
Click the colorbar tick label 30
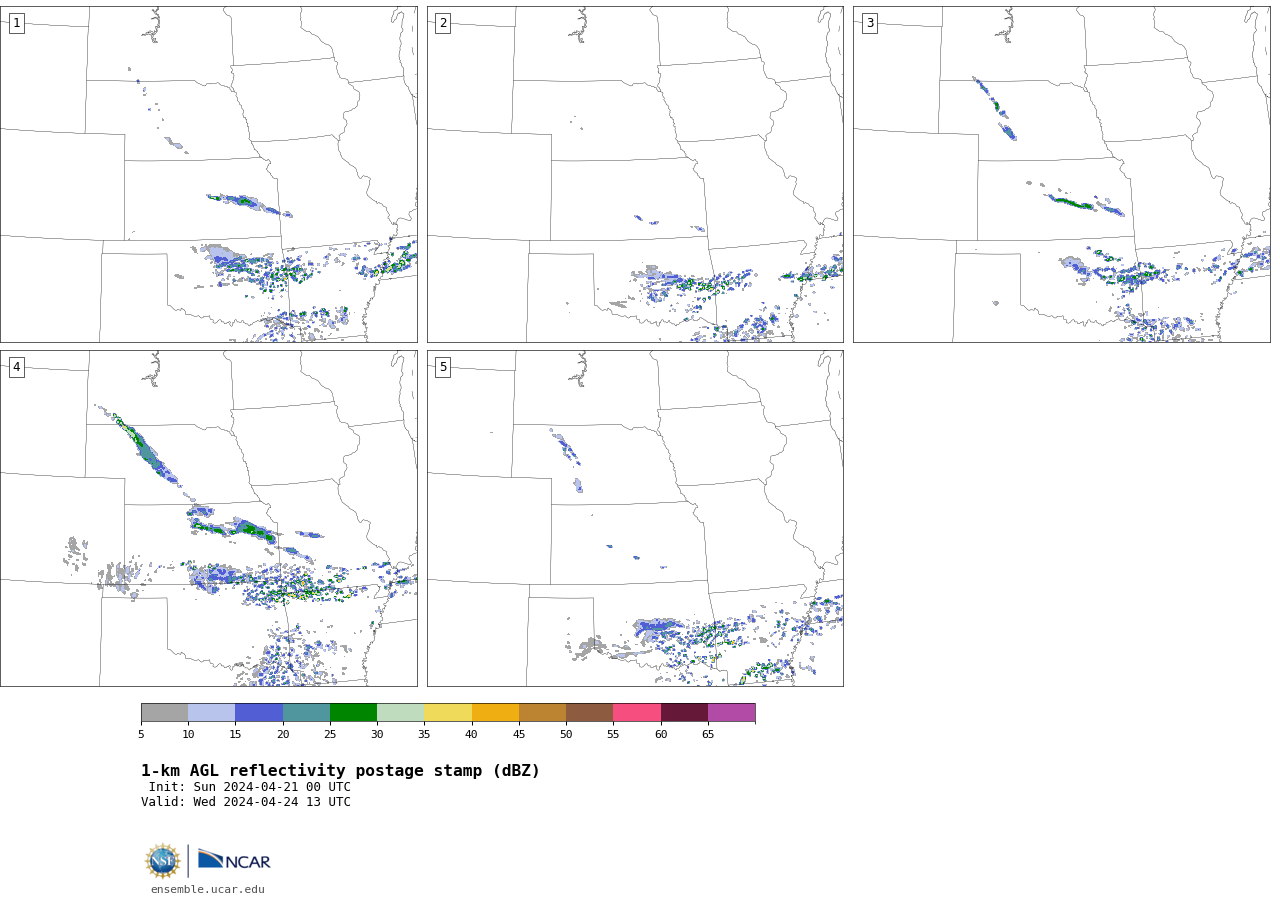click(377, 735)
